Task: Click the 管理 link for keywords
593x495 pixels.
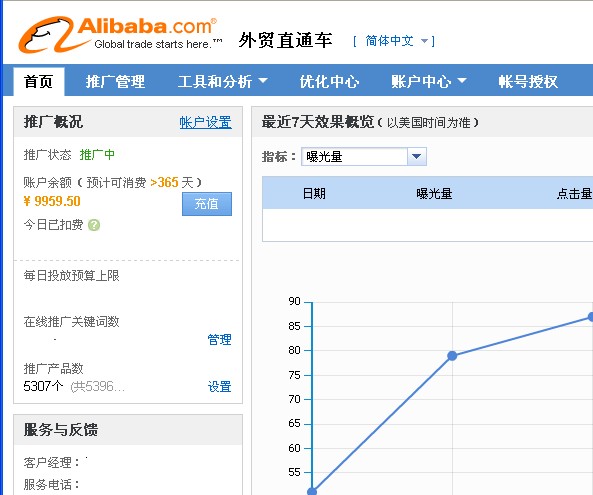Action: [219, 340]
